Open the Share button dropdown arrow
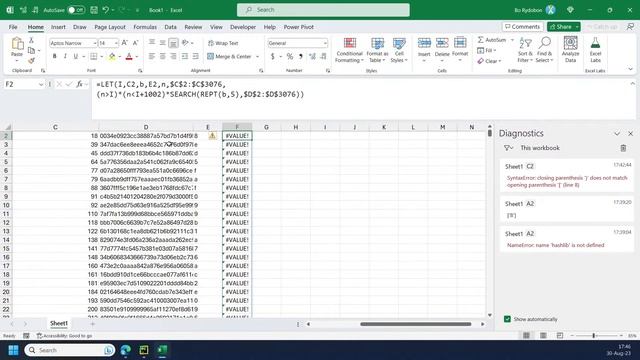The width and height of the screenshot is (640, 360). 577,27
